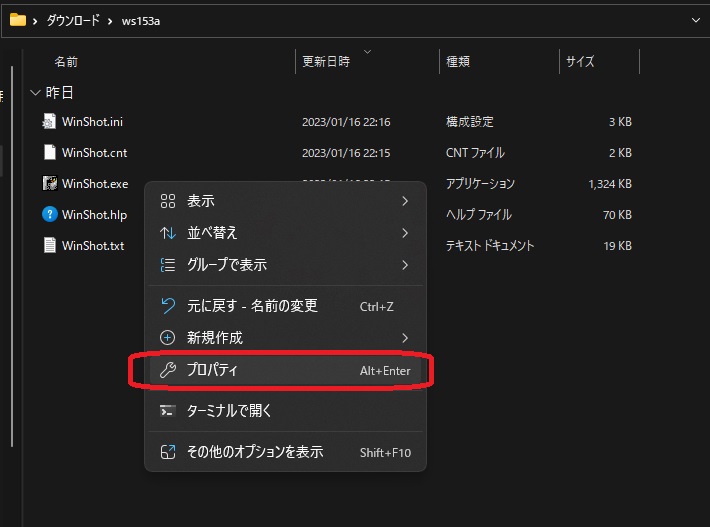Click the WinShot.hlp question mark icon
This screenshot has width=710, height=527.
(x=50, y=214)
